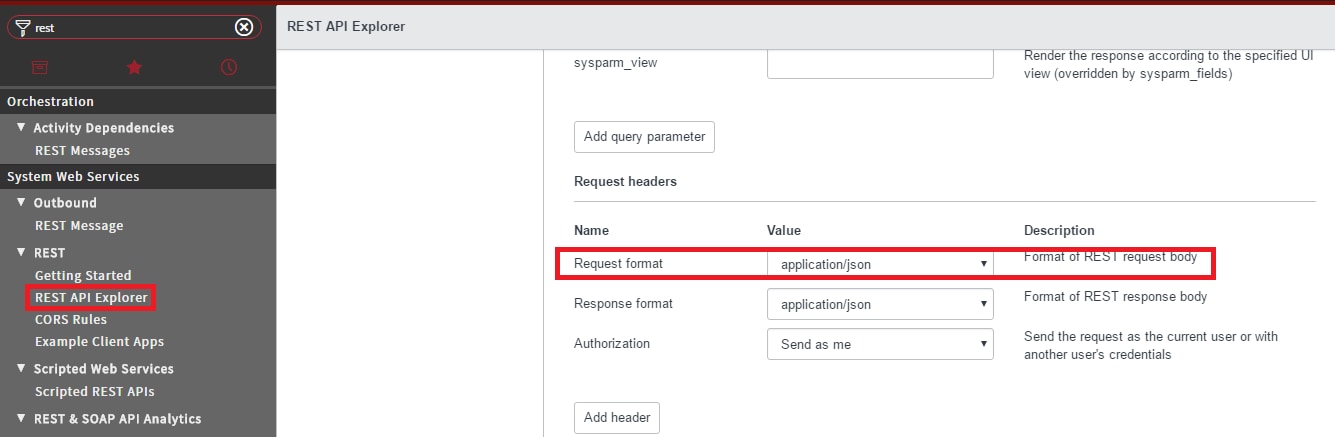This screenshot has width=1335, height=437.
Task: Open the Request format dropdown
Action: pyautogui.click(x=879, y=264)
